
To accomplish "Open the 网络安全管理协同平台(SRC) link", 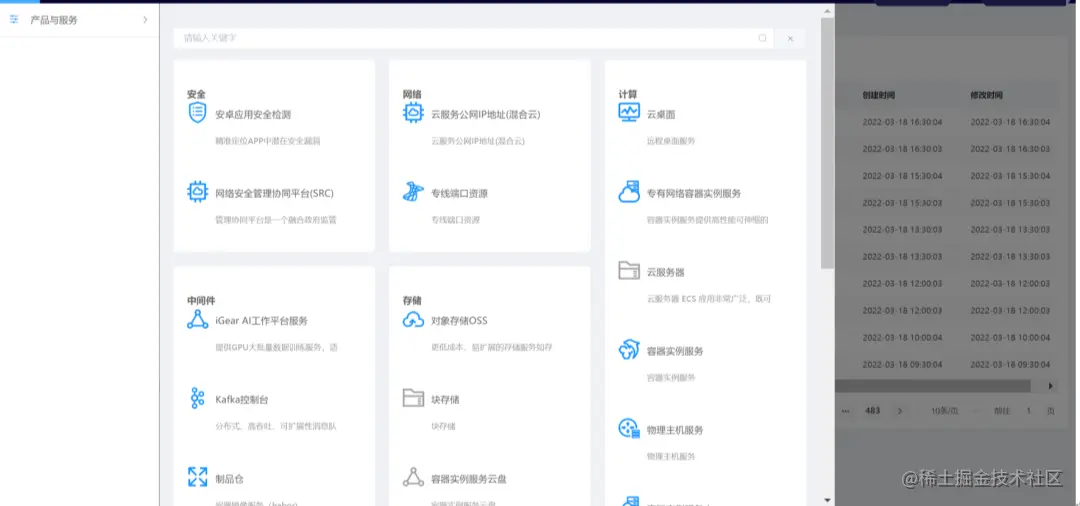I will click(274, 193).
